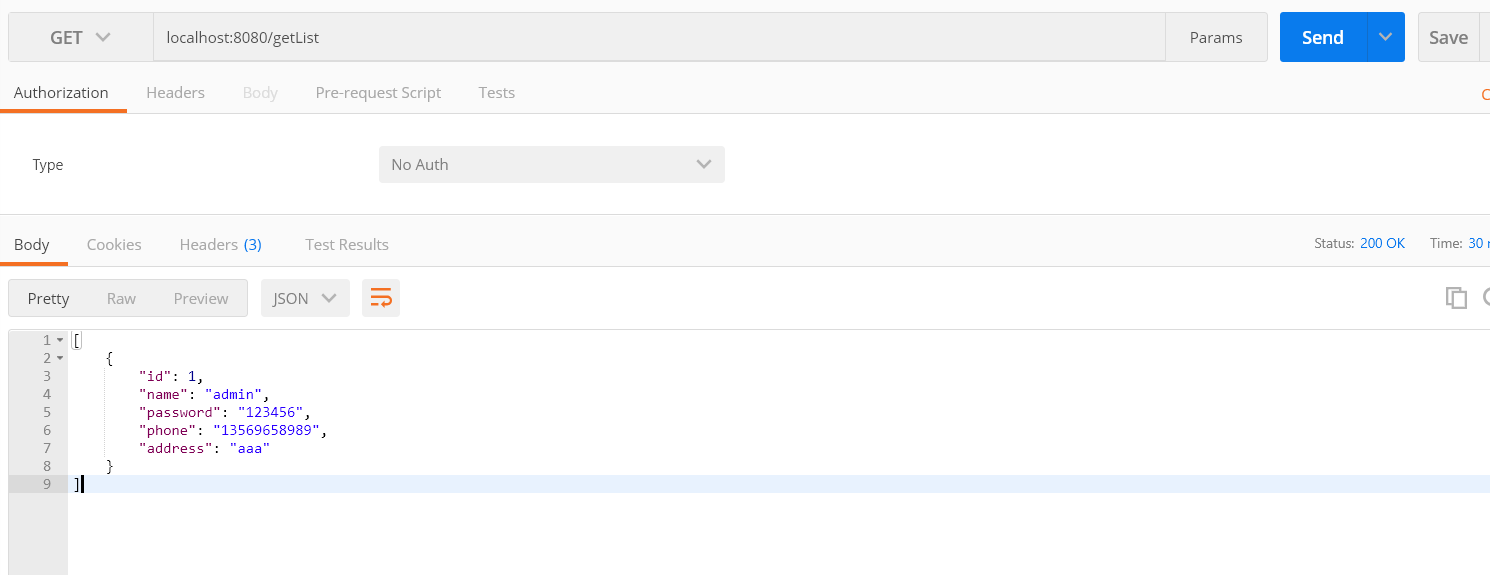Viewport: 1490px width, 575px height.
Task: Open the response Cookies tab
Action: click(114, 244)
